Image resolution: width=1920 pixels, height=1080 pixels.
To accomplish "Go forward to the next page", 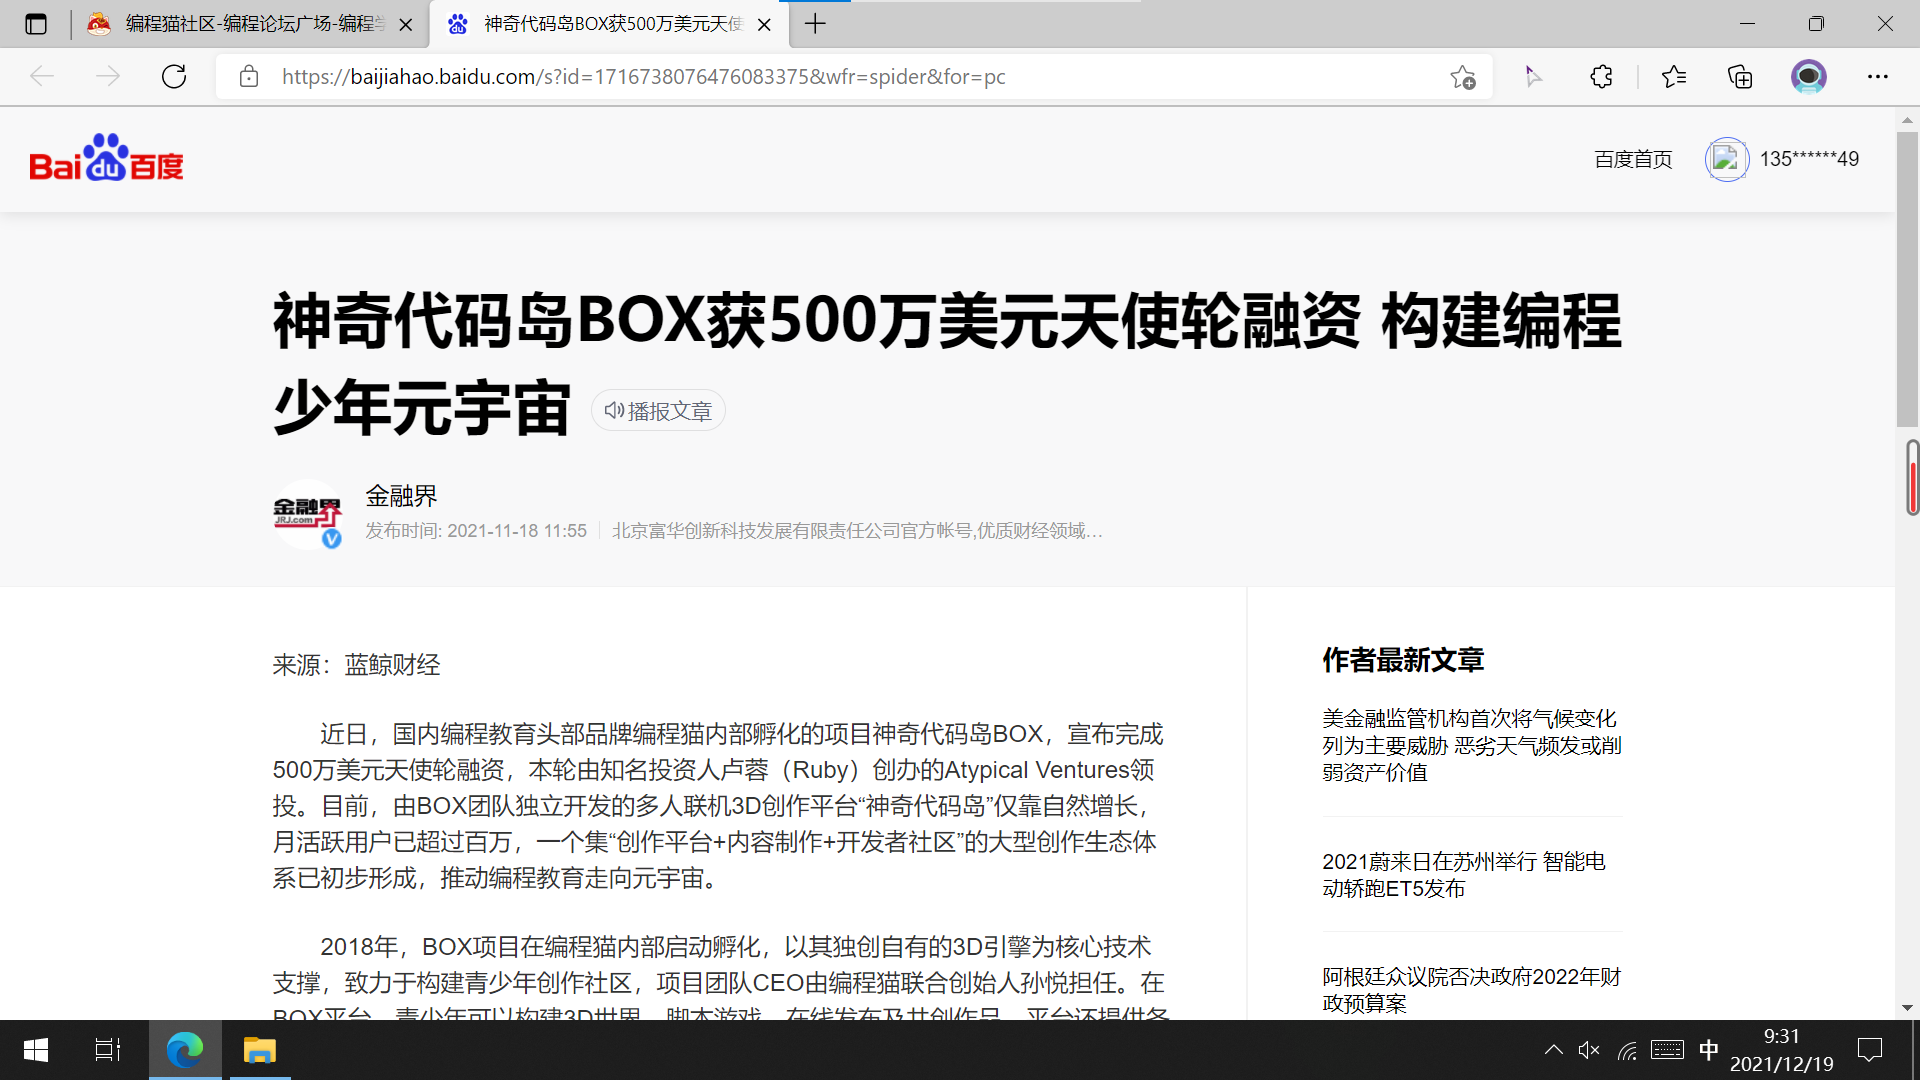I will [108, 77].
